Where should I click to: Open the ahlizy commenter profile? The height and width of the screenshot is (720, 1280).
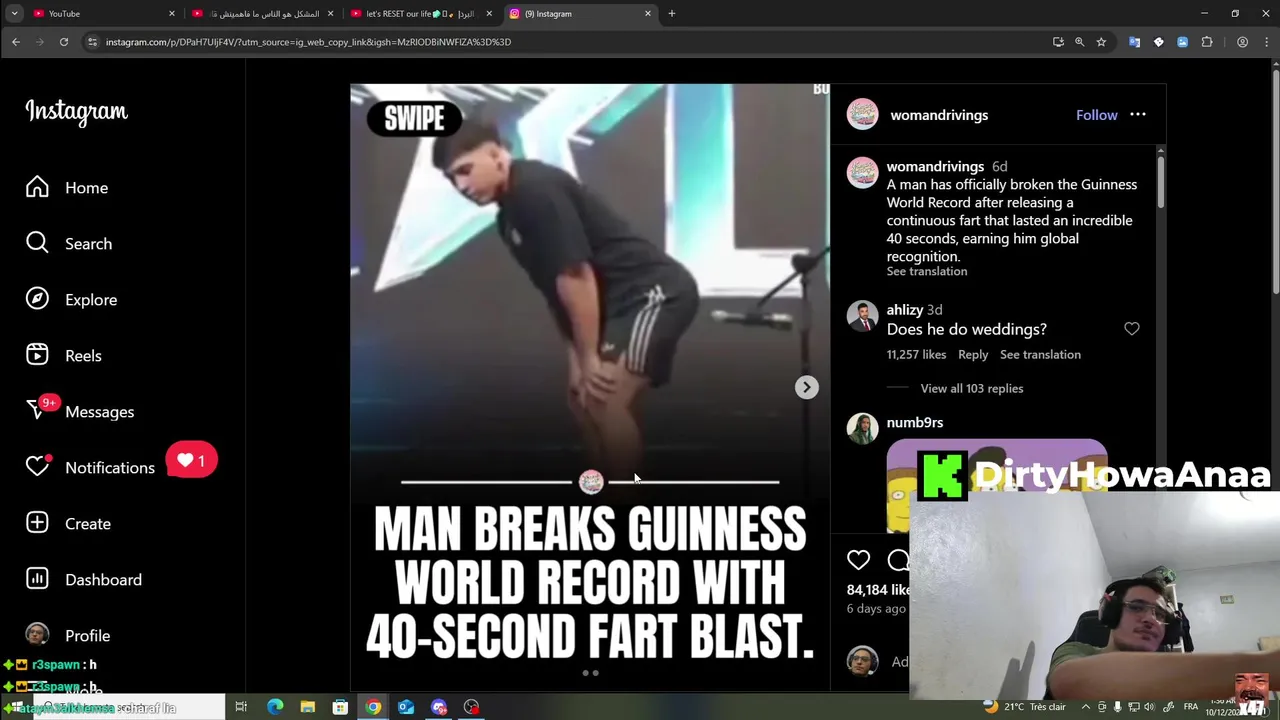(x=904, y=310)
